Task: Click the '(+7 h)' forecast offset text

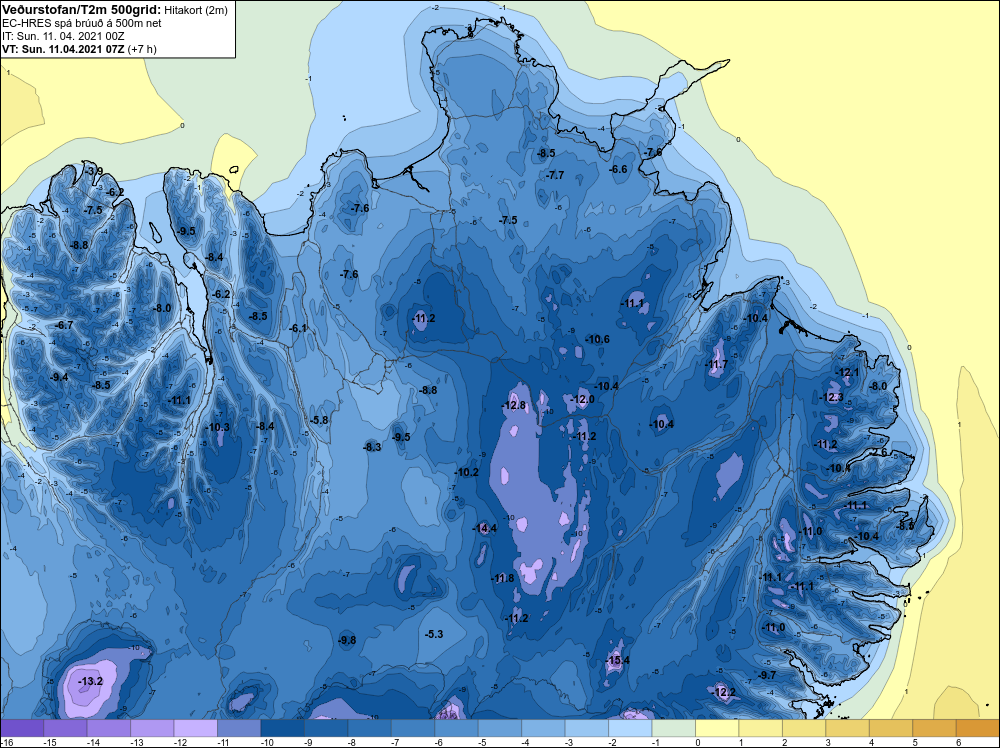Action: [x=142, y=49]
